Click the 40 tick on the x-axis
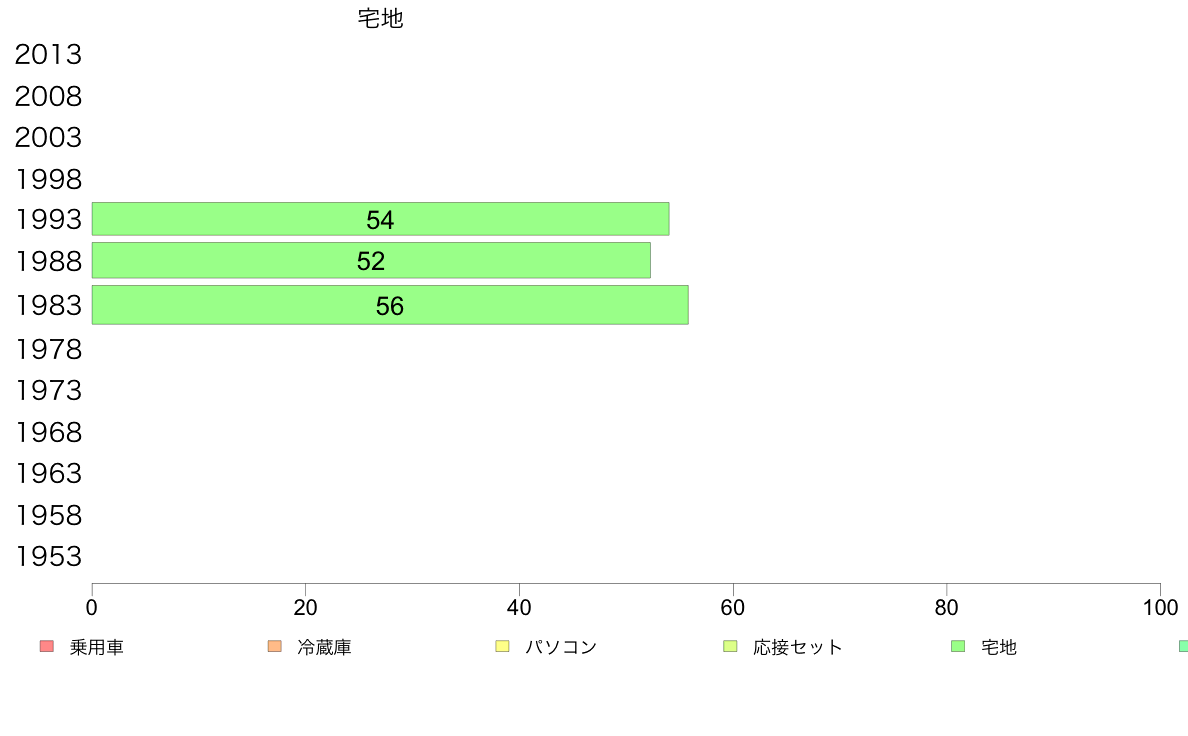This screenshot has height=736, width=1188. [519, 607]
